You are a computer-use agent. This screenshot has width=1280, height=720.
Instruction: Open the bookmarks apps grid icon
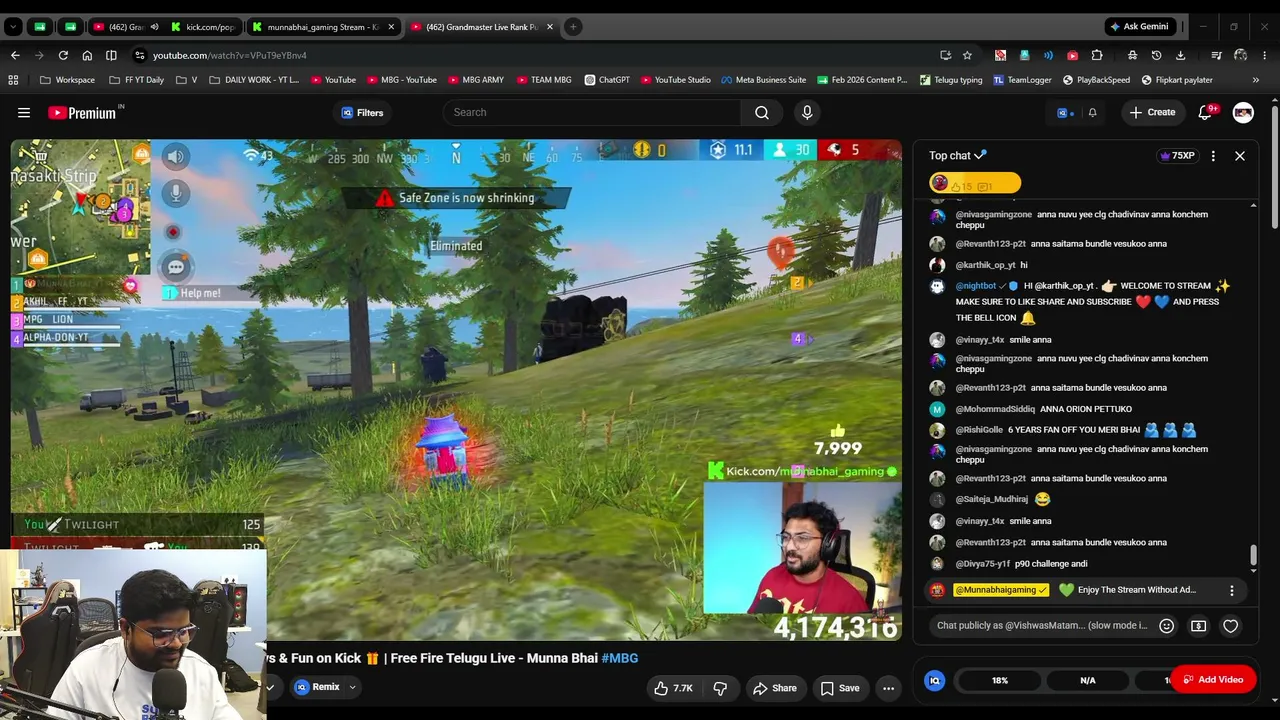pos(13,80)
